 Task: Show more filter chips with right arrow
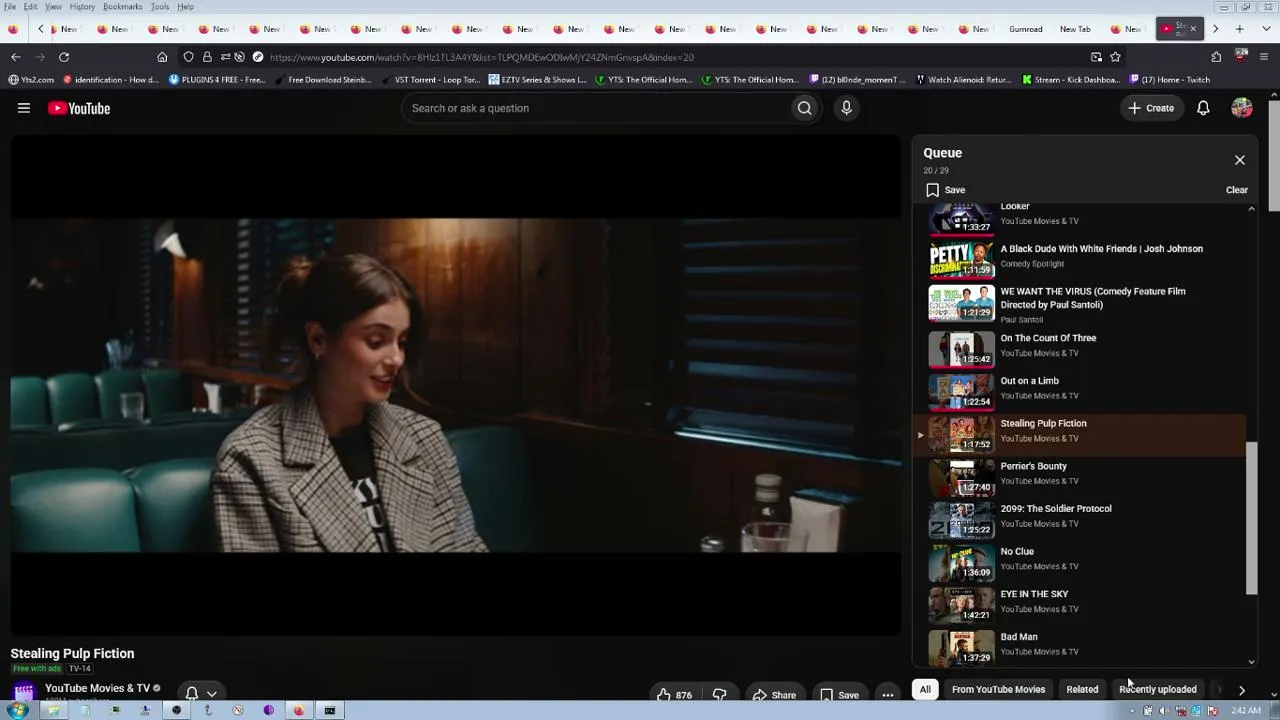pyautogui.click(x=1242, y=689)
